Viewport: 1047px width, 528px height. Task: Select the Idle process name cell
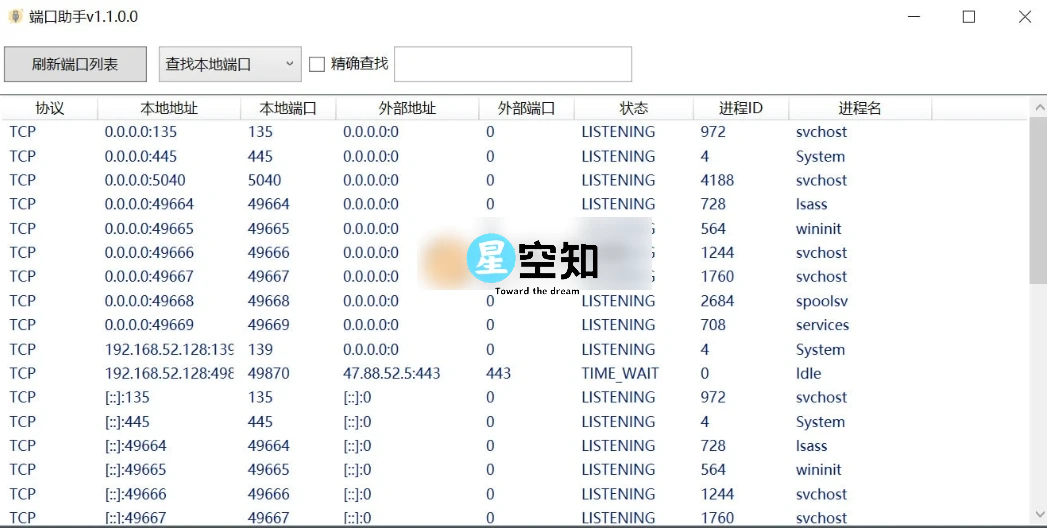(x=808, y=374)
